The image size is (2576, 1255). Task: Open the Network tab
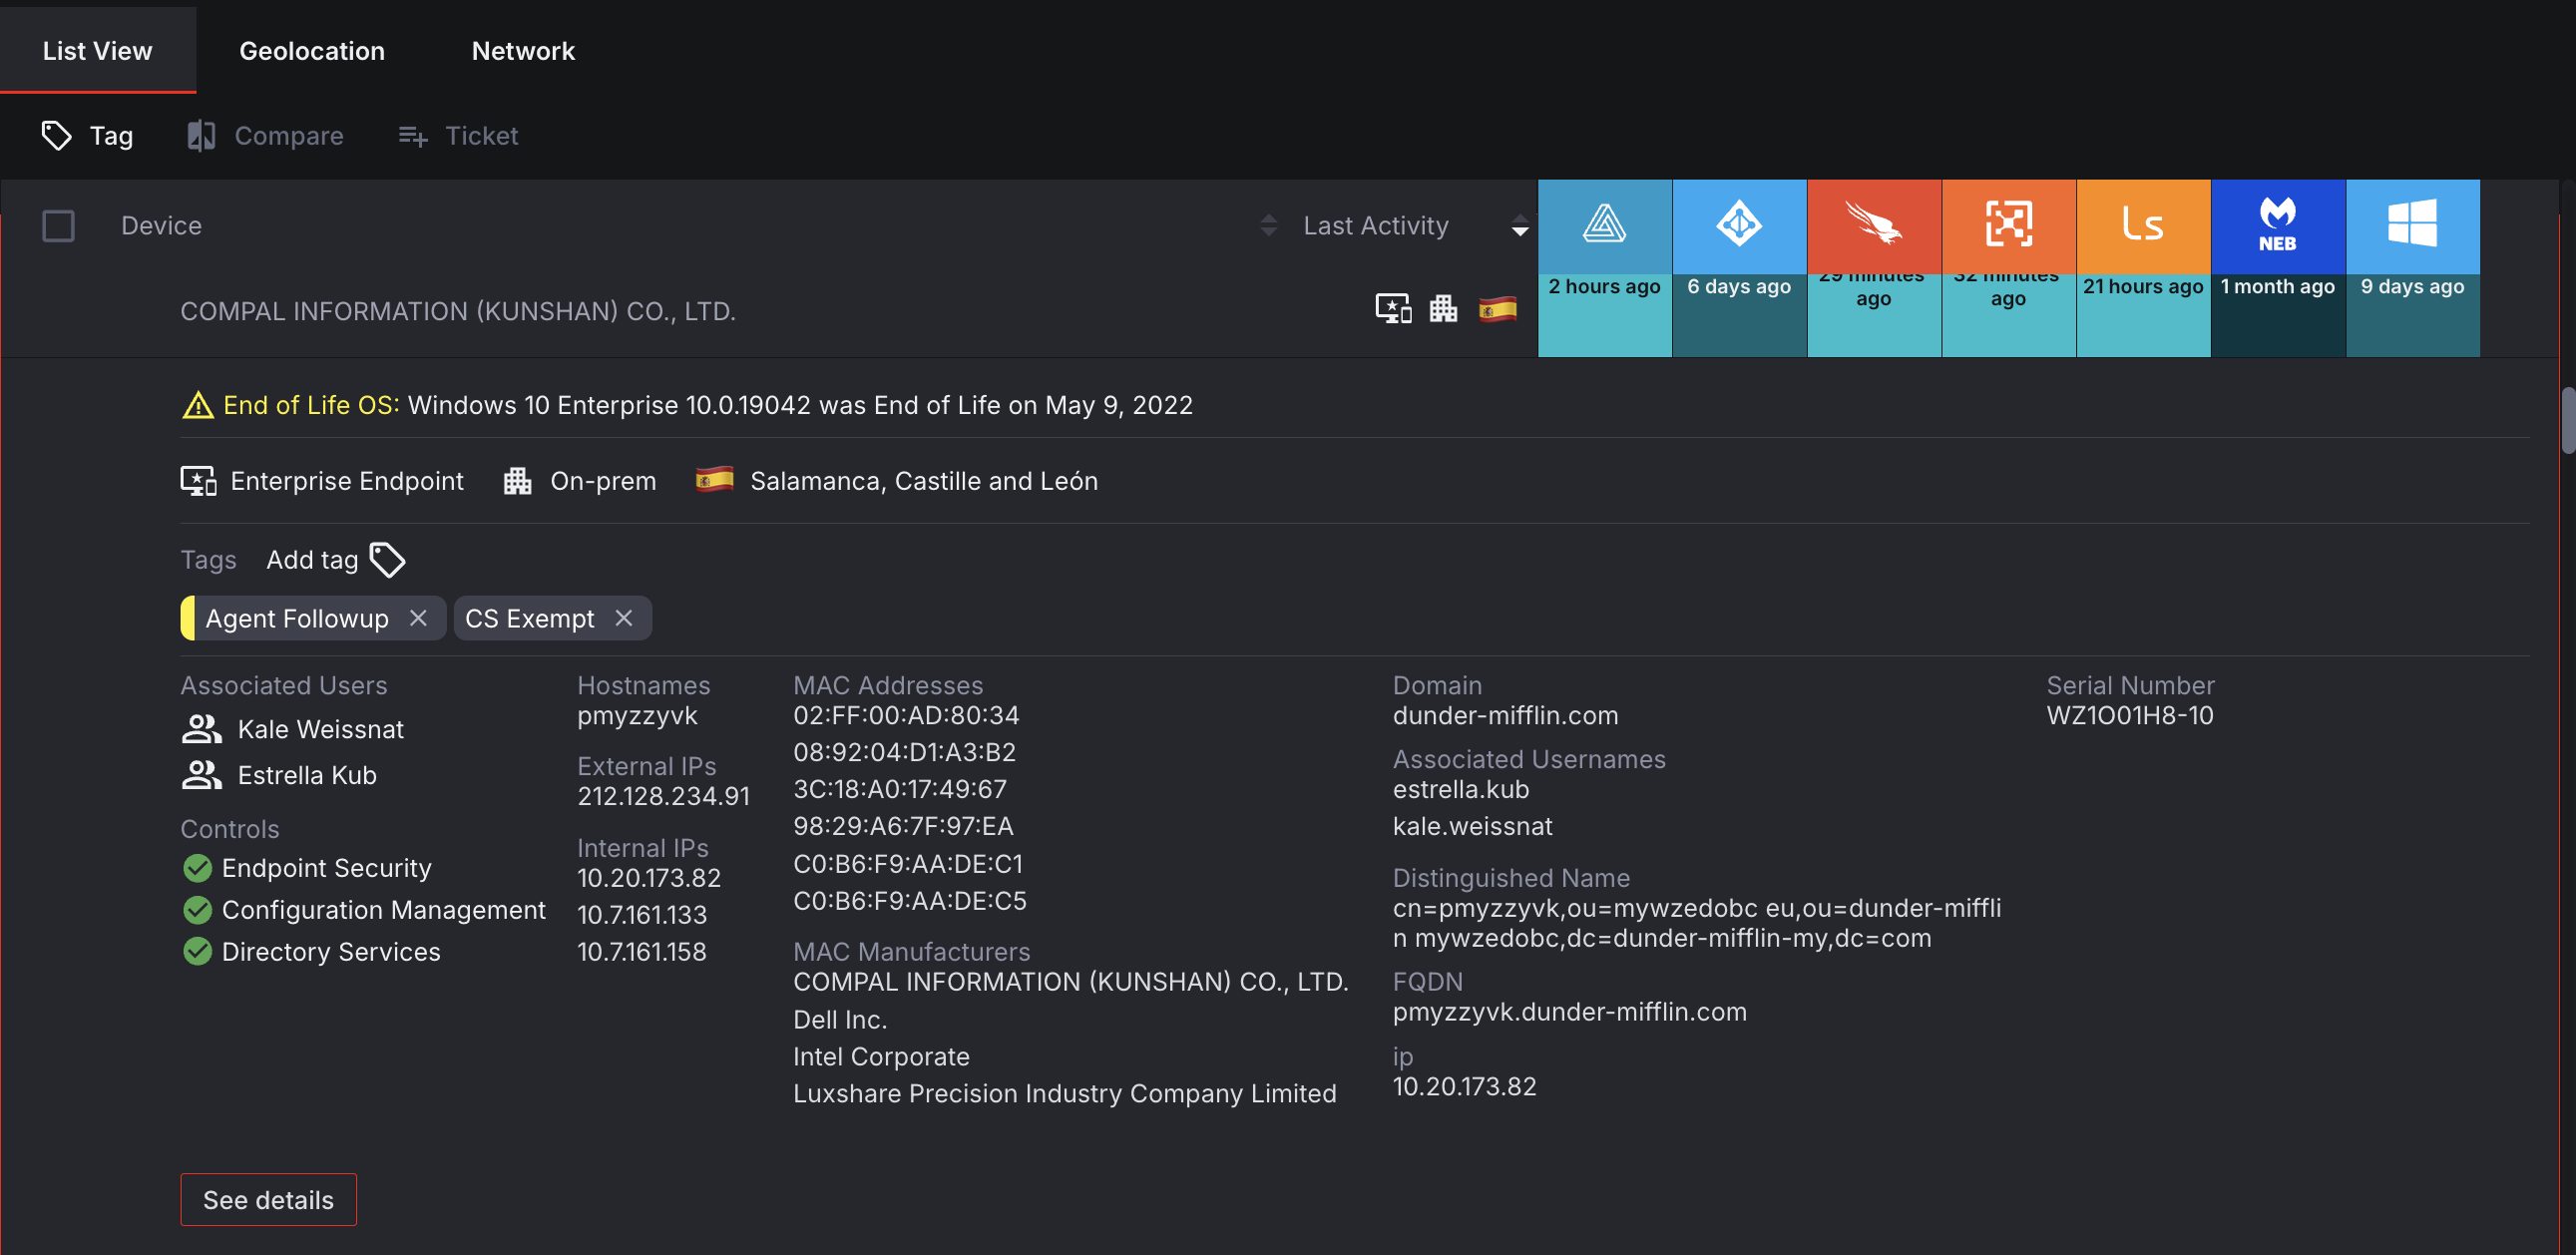pos(523,50)
